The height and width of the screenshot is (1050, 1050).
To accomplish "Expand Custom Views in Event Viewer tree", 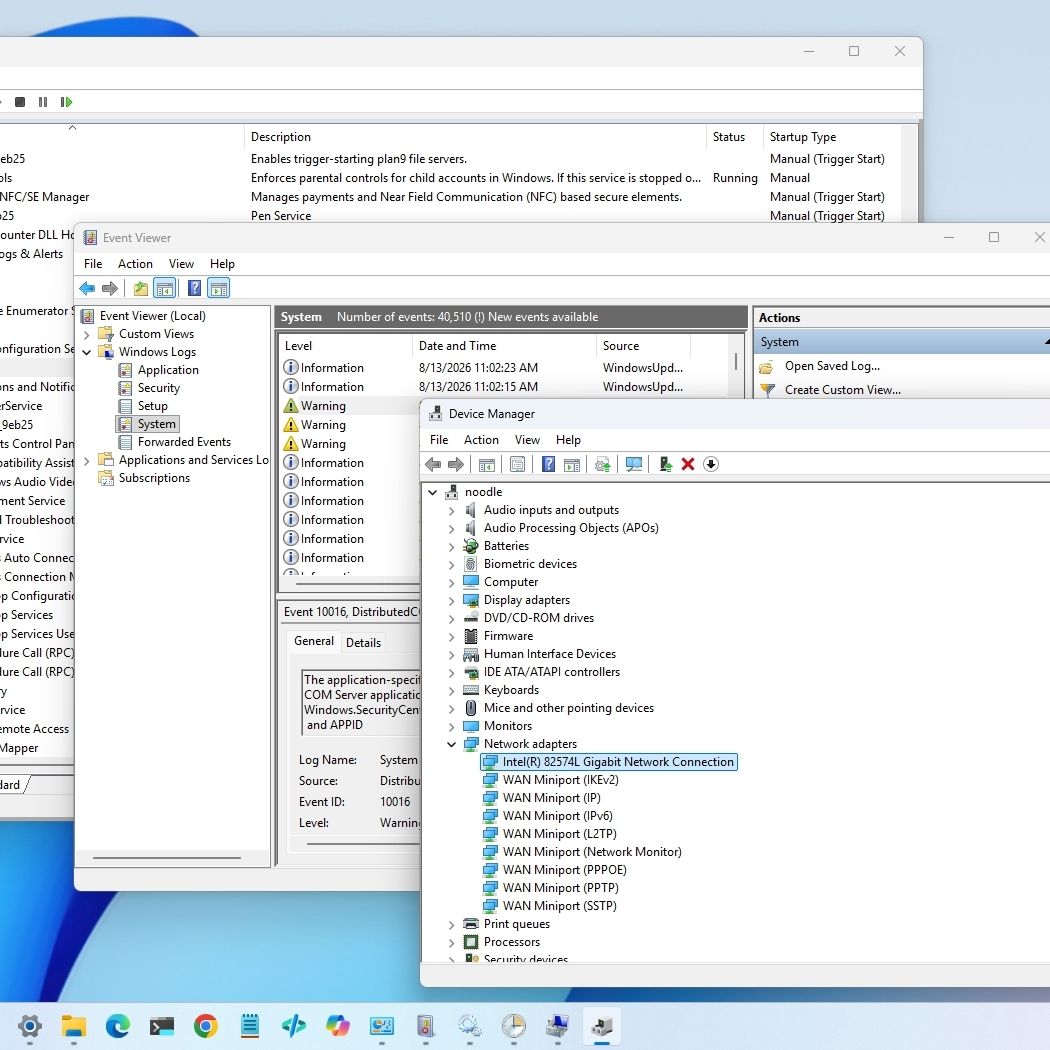I will [86, 334].
